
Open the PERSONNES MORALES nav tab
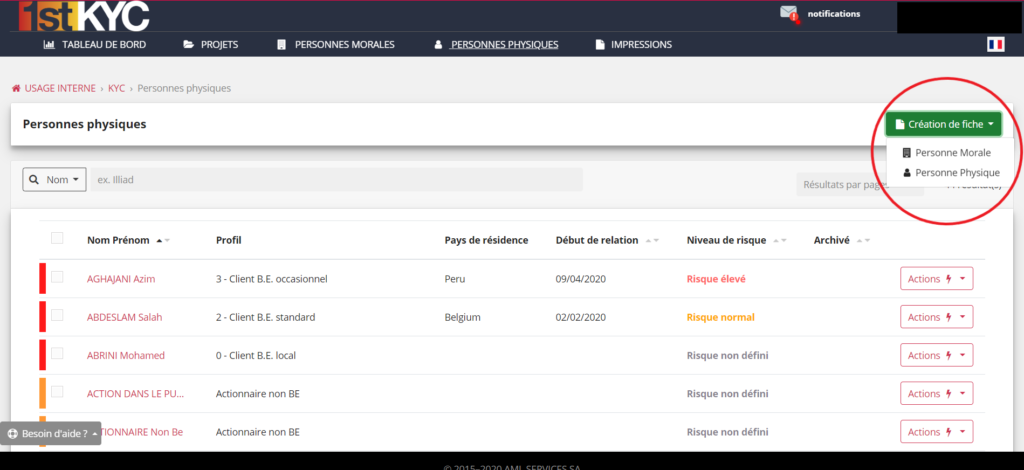(336, 45)
